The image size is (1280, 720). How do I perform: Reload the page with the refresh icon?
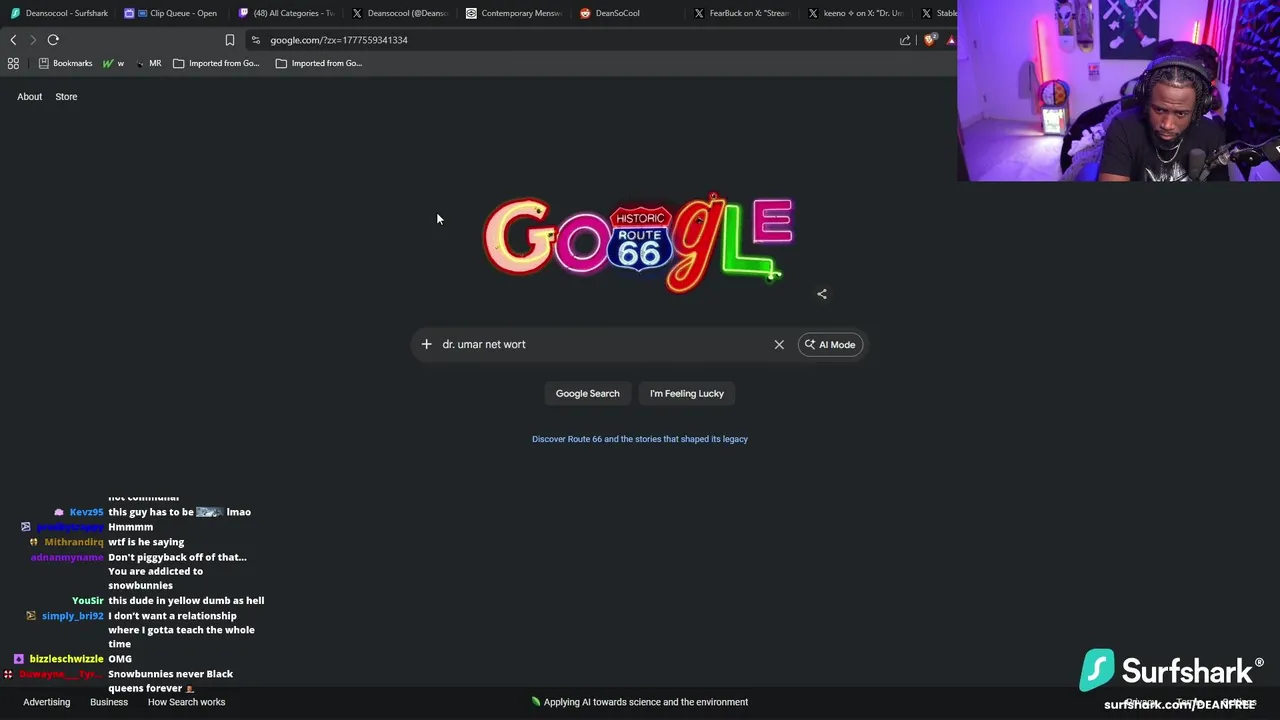(x=53, y=40)
